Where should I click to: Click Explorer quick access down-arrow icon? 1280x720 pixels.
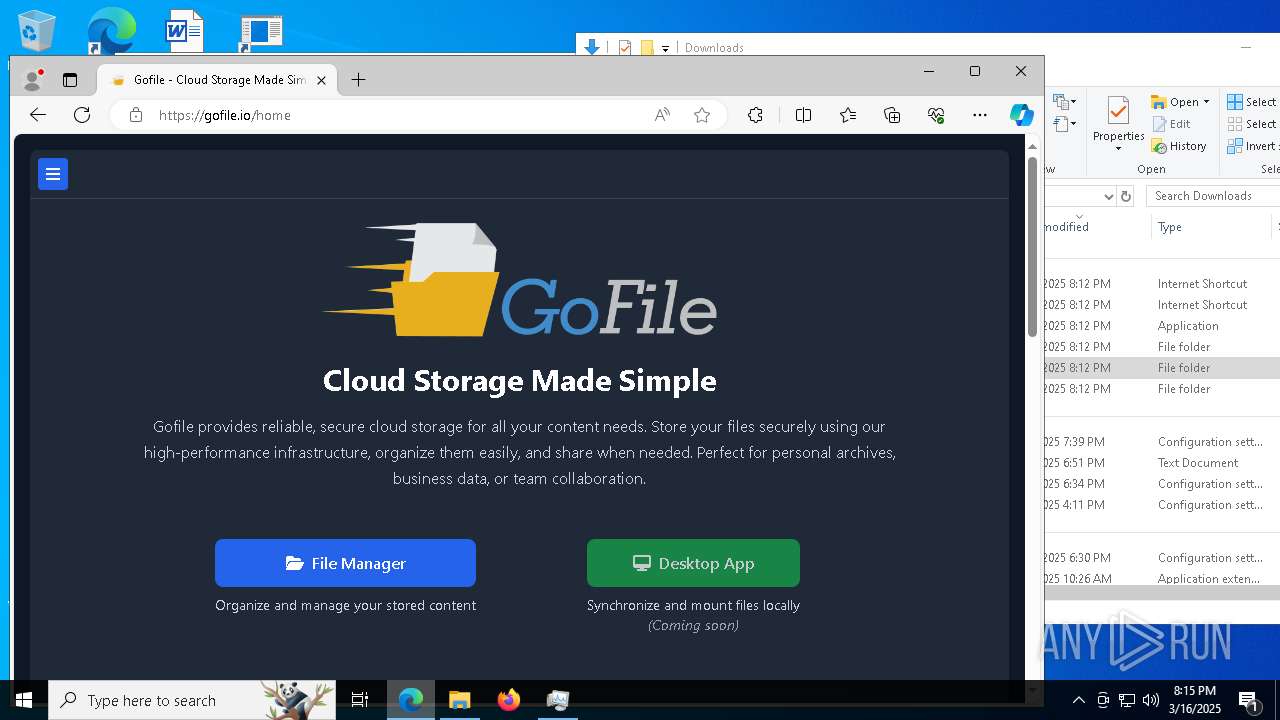592,47
